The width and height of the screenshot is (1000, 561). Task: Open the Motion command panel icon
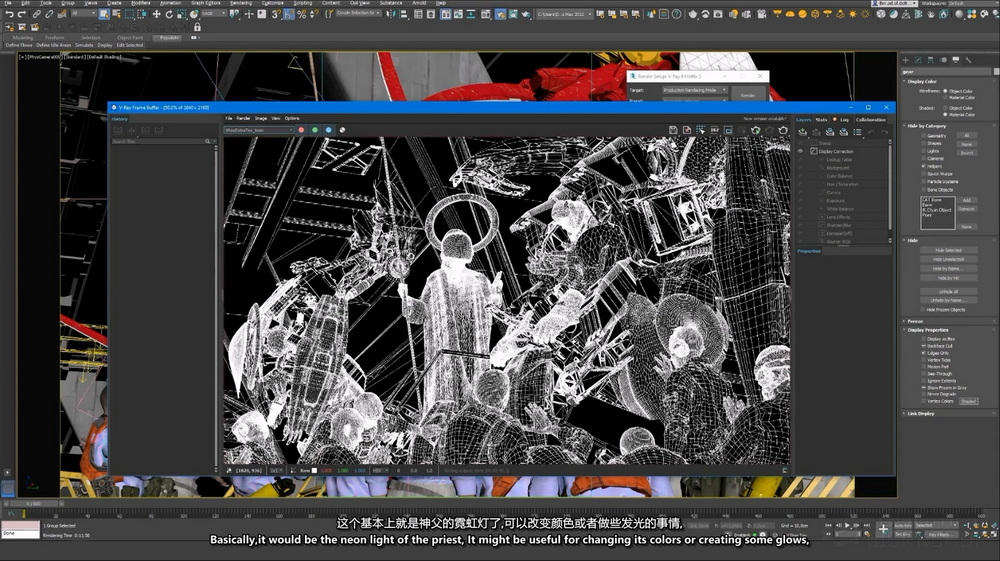point(943,60)
